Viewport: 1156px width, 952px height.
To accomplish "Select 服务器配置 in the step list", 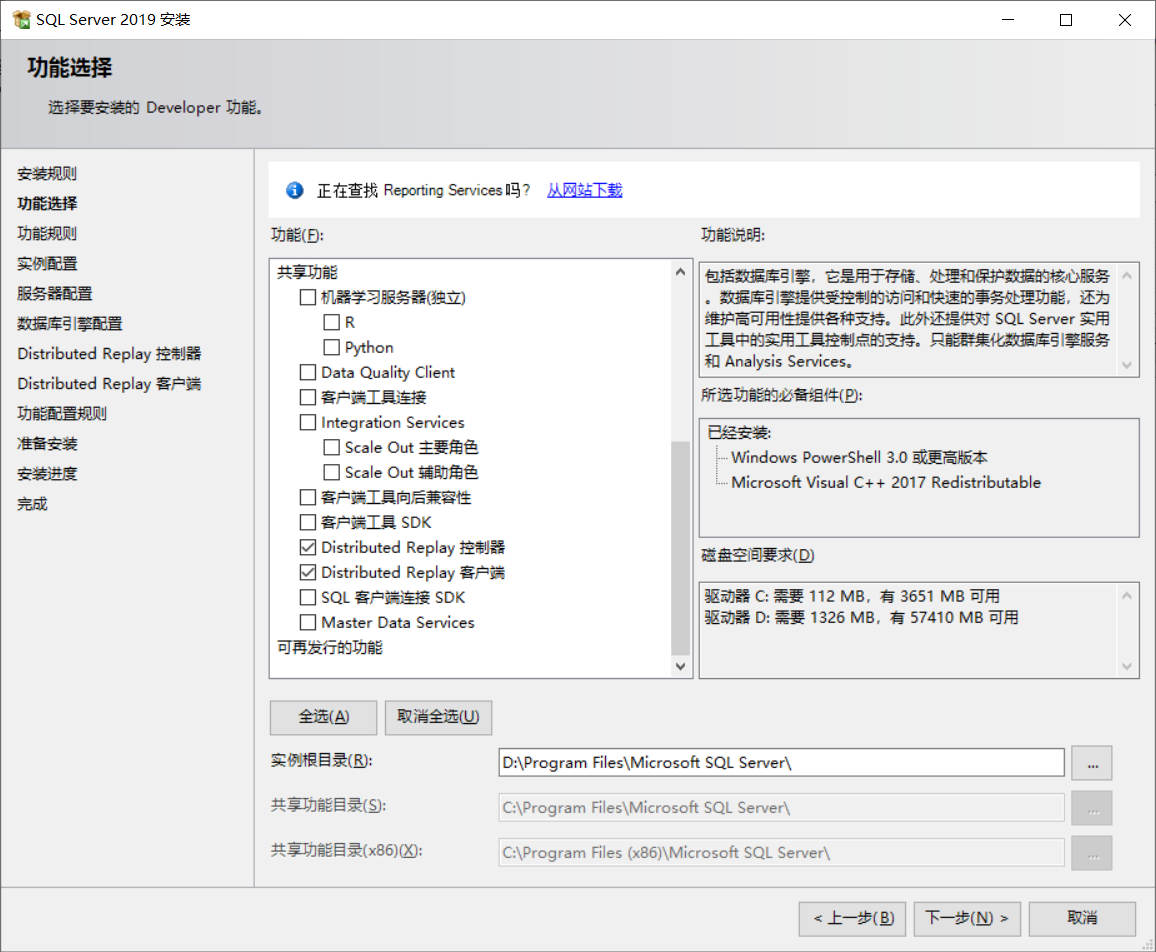I will 55,293.
